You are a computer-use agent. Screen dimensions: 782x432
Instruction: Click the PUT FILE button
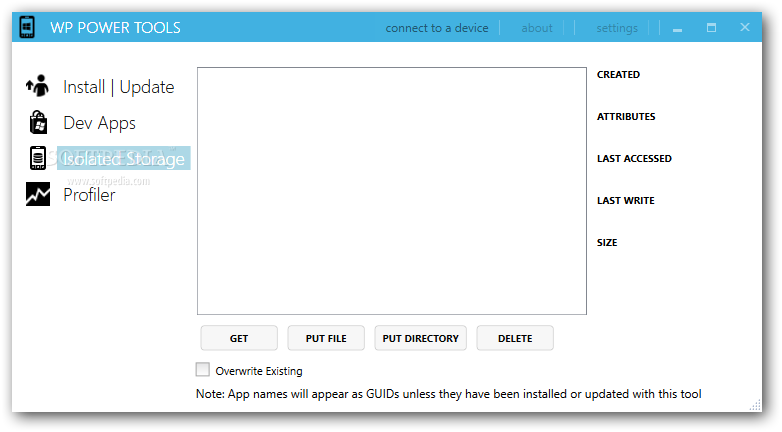(326, 338)
